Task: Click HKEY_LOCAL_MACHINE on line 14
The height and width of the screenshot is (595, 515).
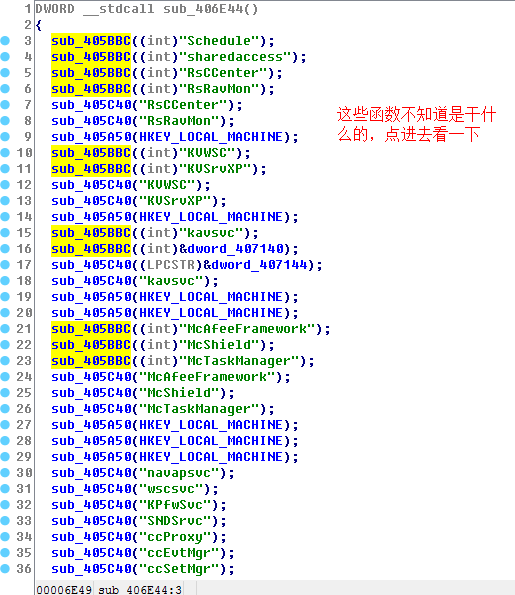Action: tap(211, 217)
